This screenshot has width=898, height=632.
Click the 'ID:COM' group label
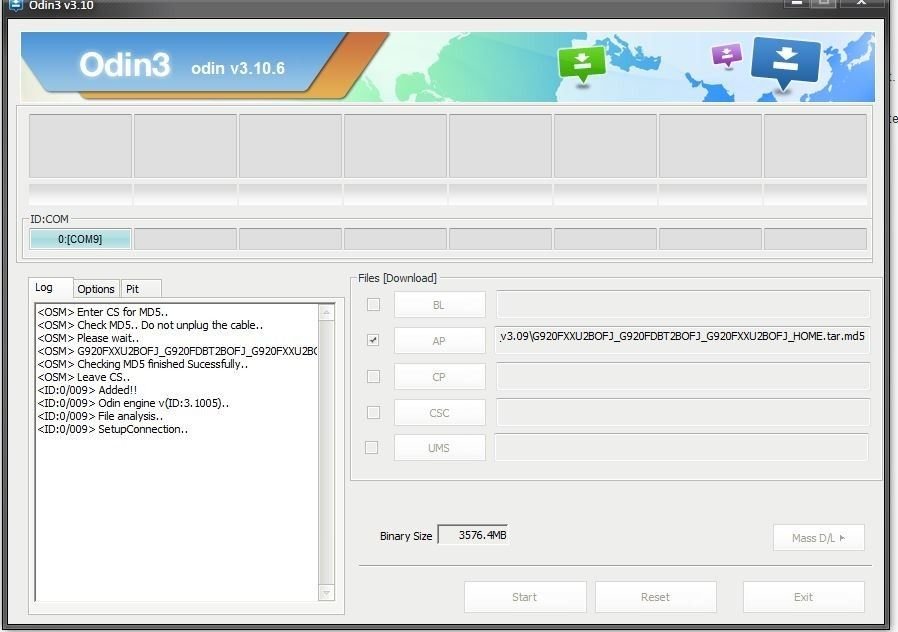(x=49, y=219)
